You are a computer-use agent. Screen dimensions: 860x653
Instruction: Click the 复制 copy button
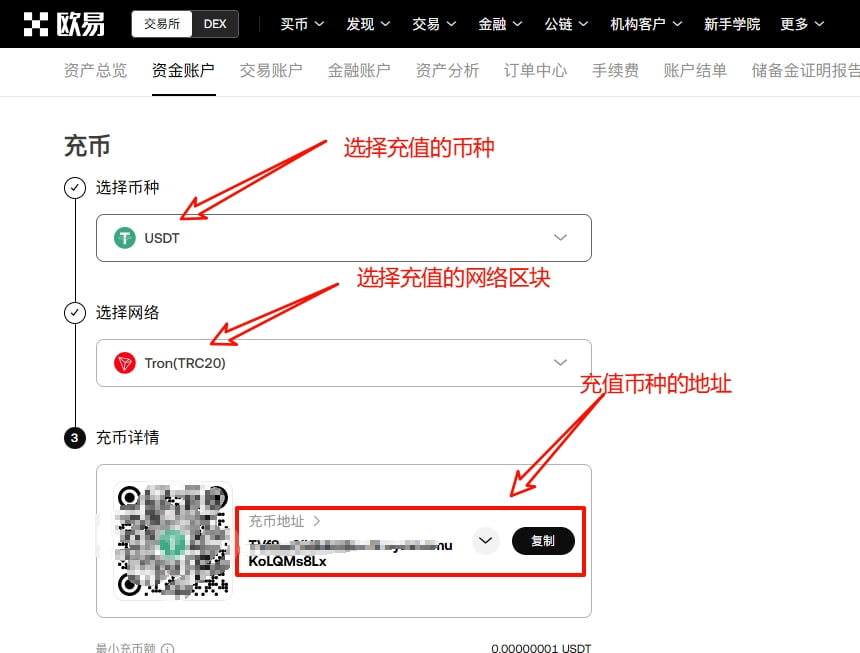point(543,541)
